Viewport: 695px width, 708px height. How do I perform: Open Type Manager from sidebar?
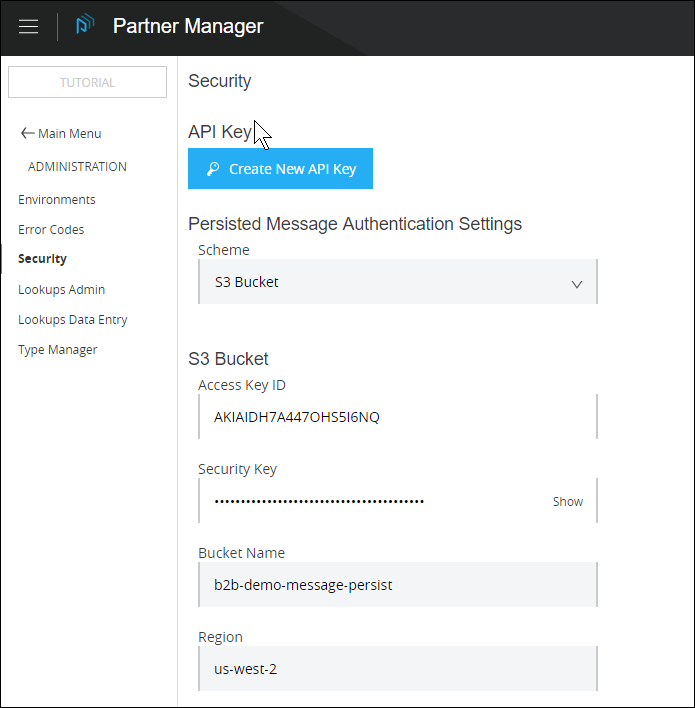(x=57, y=350)
